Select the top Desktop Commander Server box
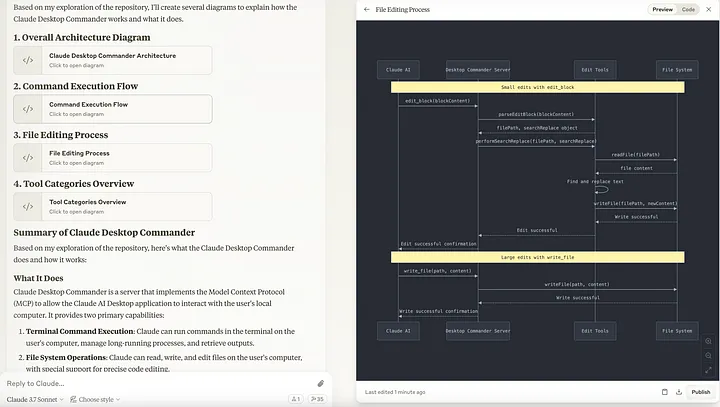720x407 pixels. (x=478, y=70)
